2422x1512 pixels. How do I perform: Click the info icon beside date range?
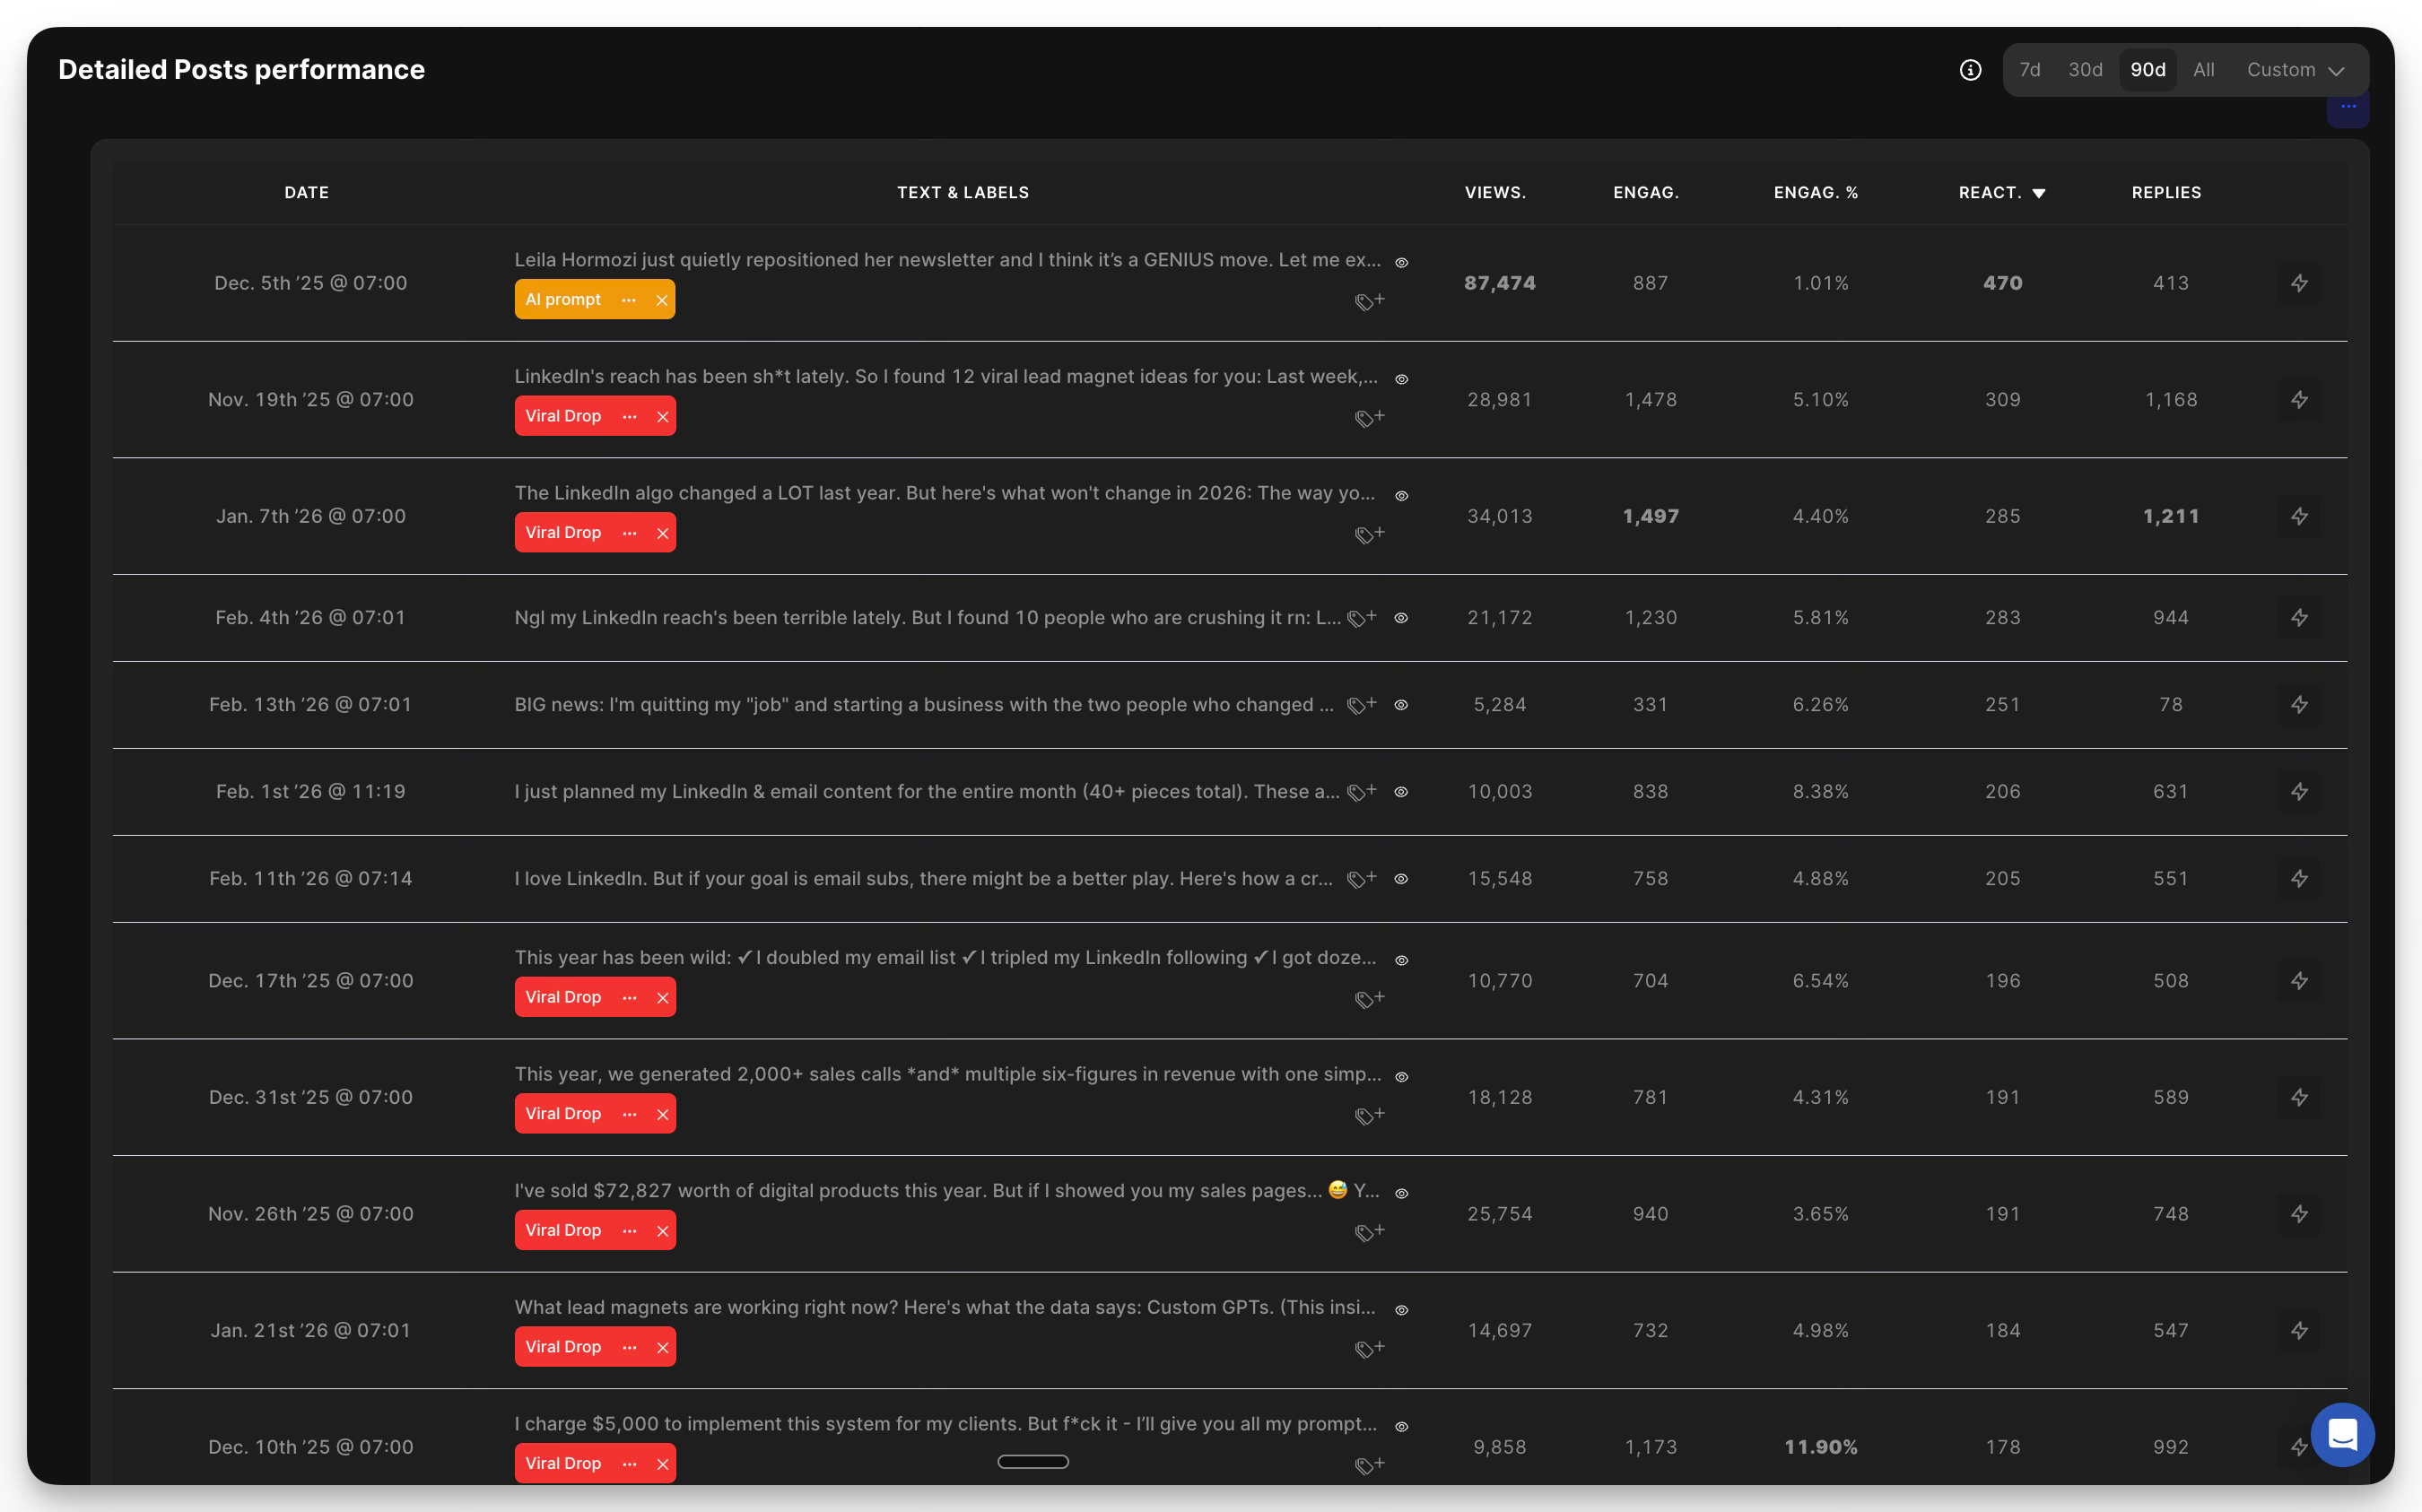coord(1970,70)
